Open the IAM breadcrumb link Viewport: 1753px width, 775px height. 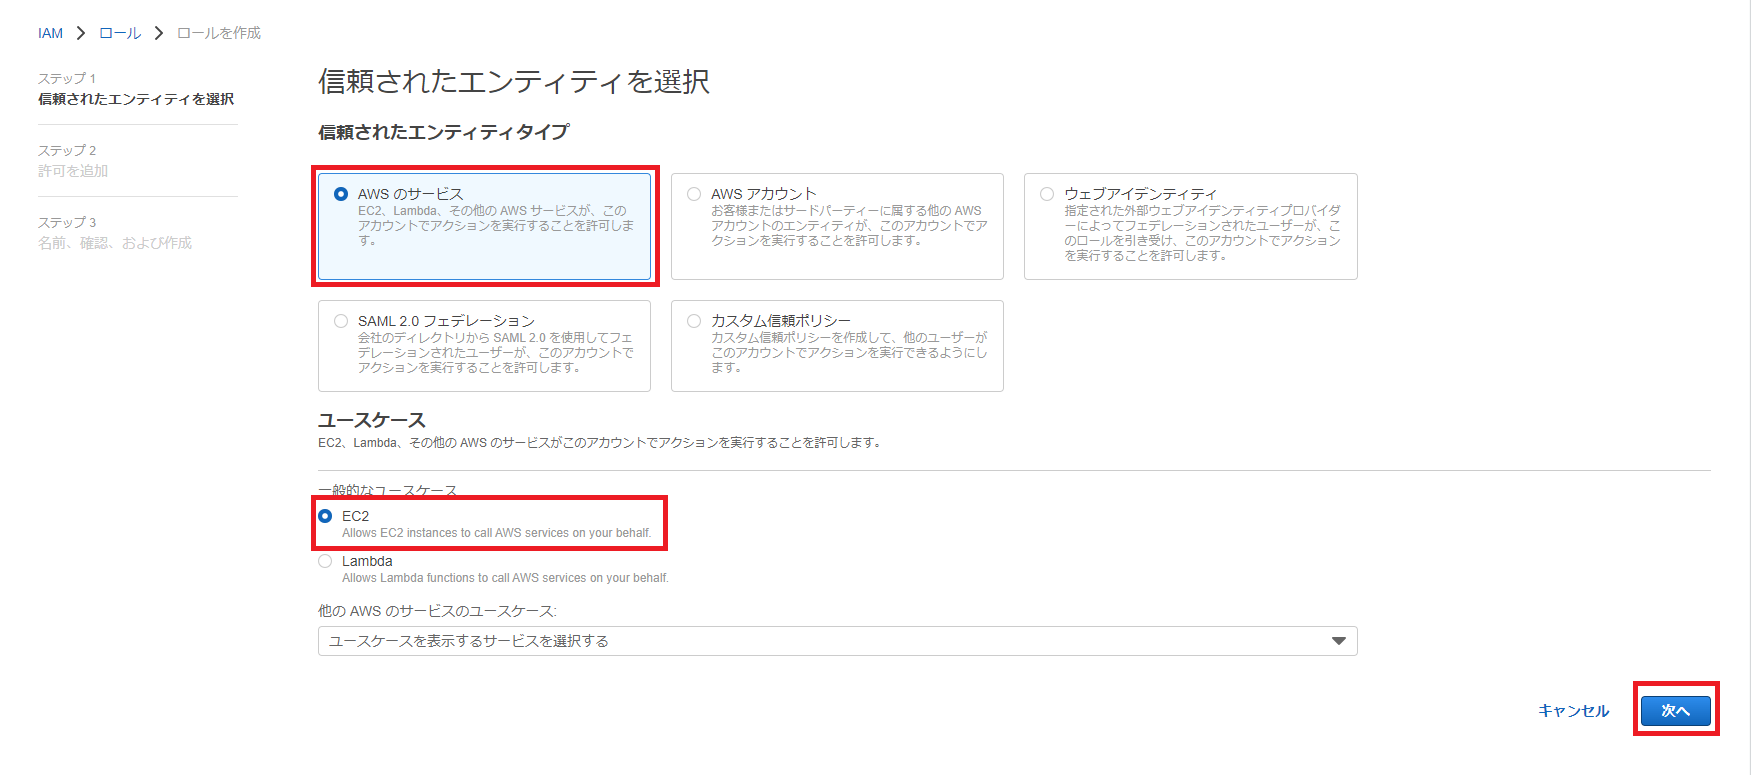click(50, 33)
